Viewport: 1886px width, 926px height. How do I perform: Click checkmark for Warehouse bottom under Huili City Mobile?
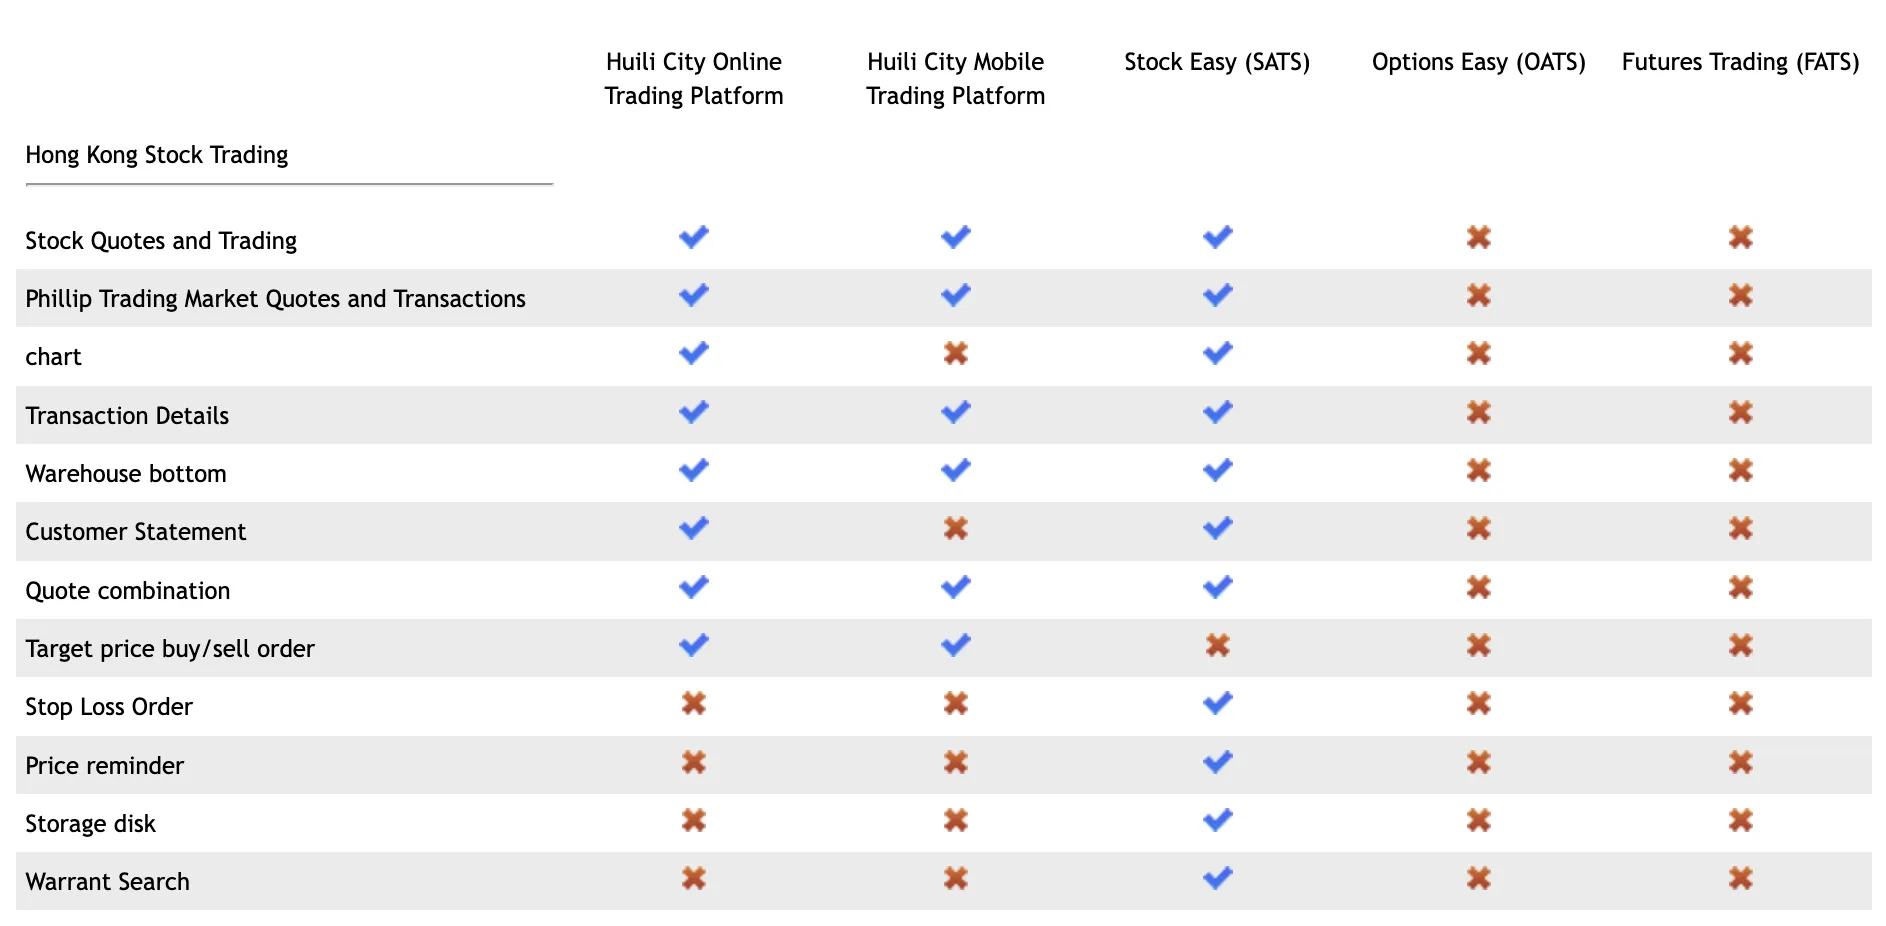click(955, 470)
